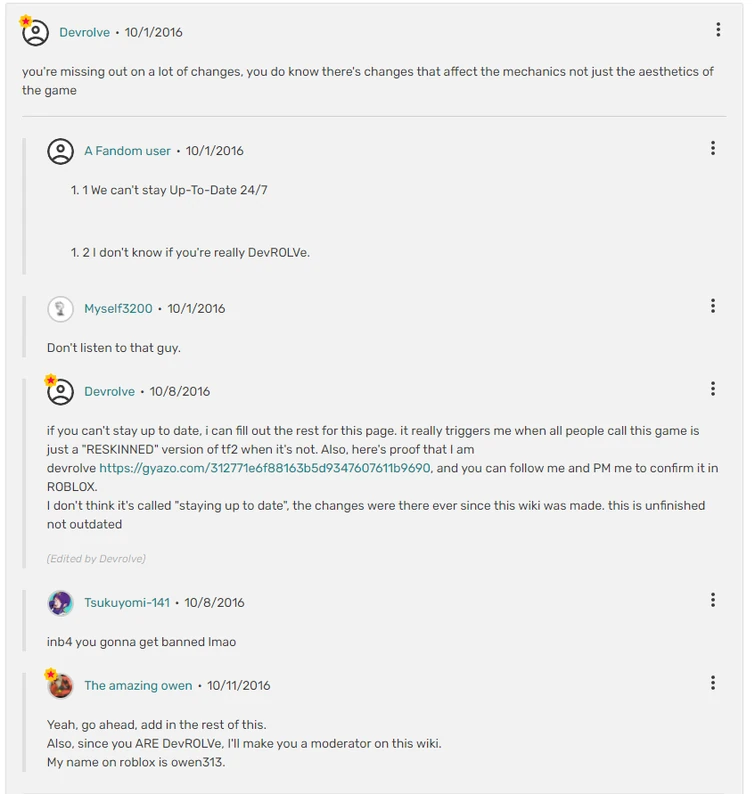This screenshot has height=794, width=755.
Task: Open more options menu on Fandom user's reply
Action: point(713,149)
